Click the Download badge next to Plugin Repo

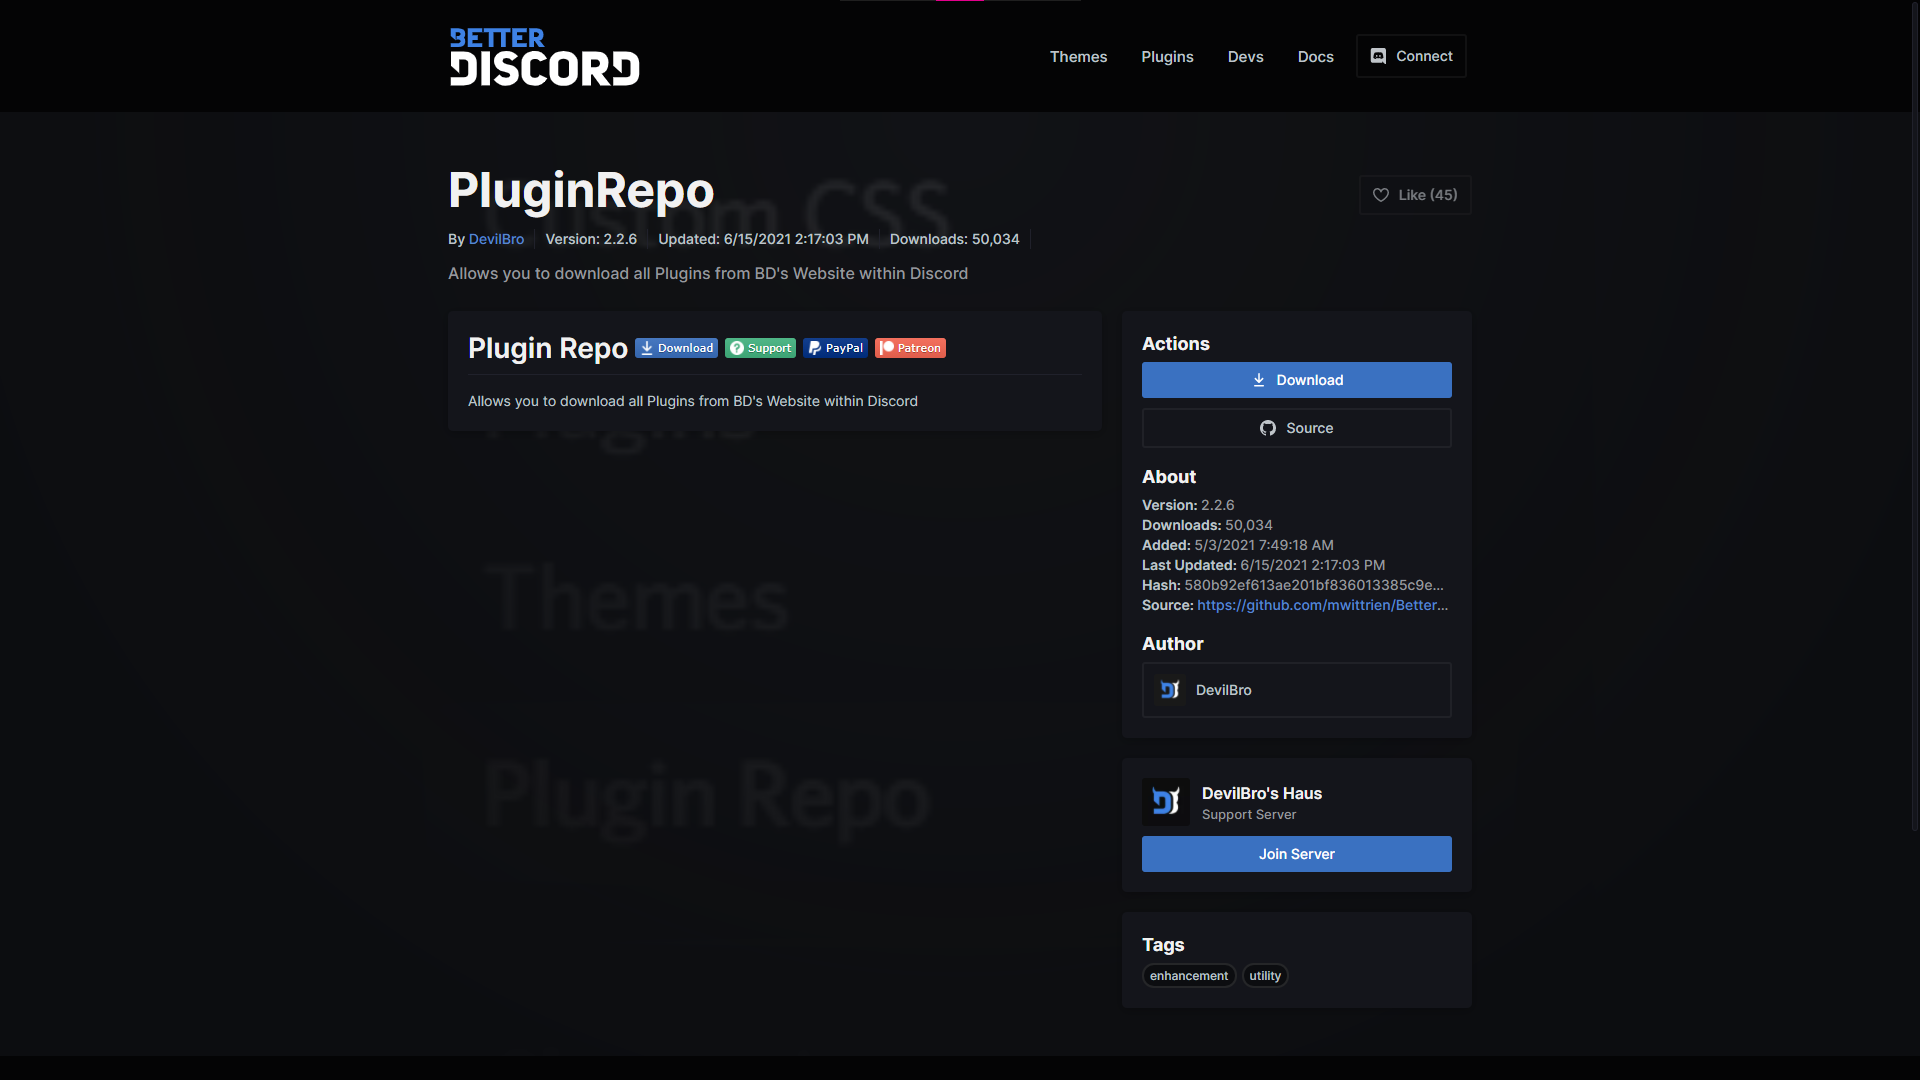676,347
